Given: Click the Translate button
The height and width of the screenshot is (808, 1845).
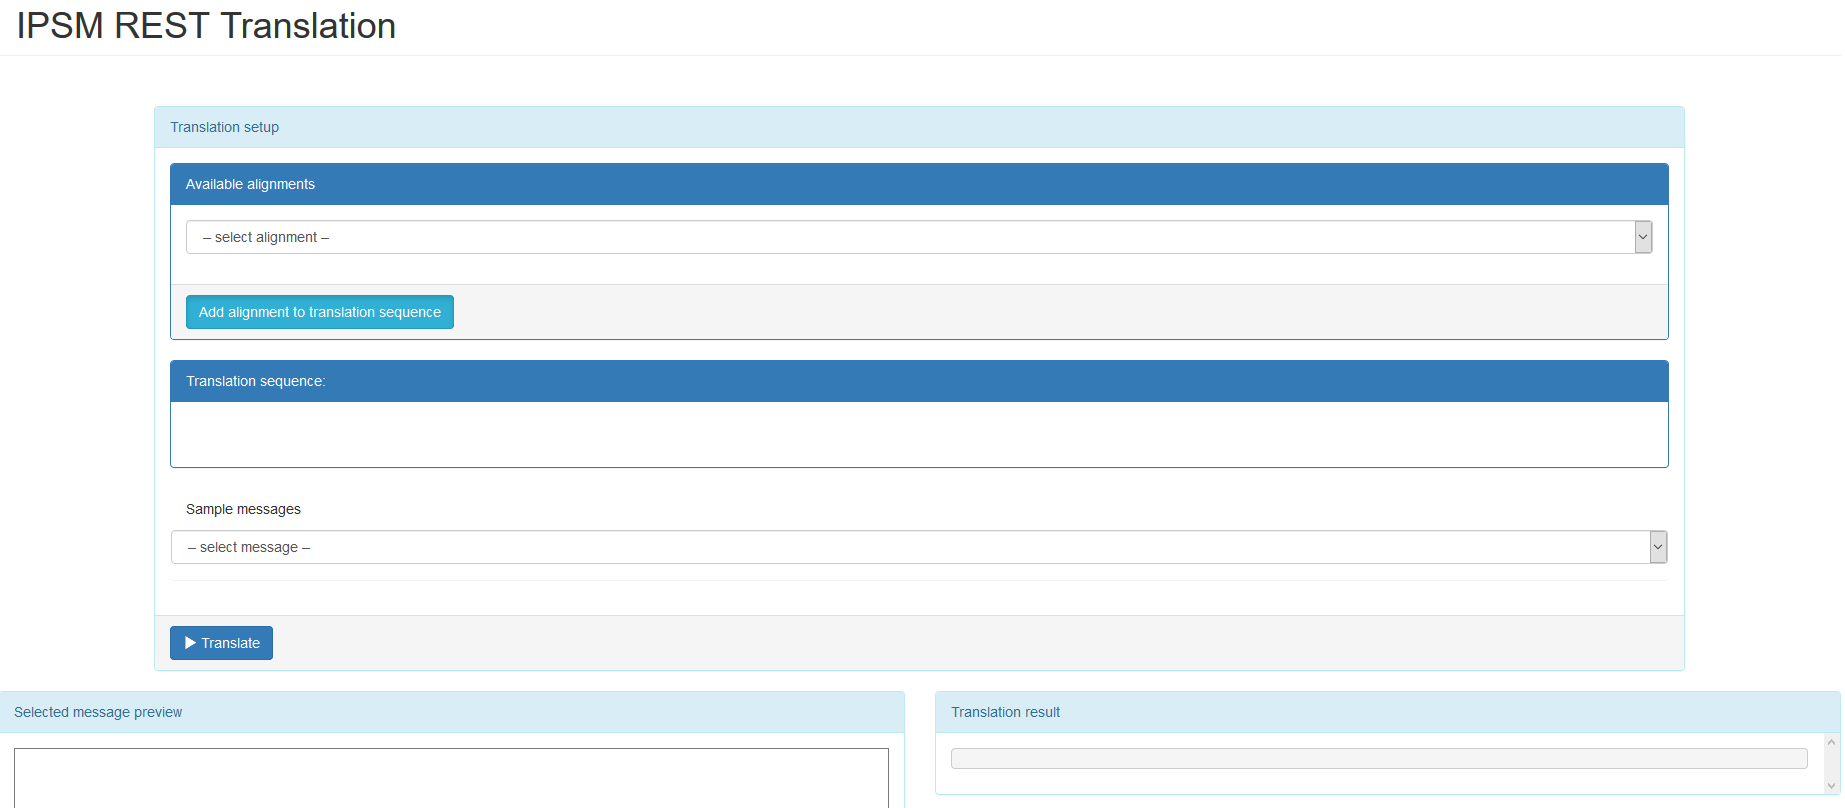Looking at the screenshot, I should 221,643.
